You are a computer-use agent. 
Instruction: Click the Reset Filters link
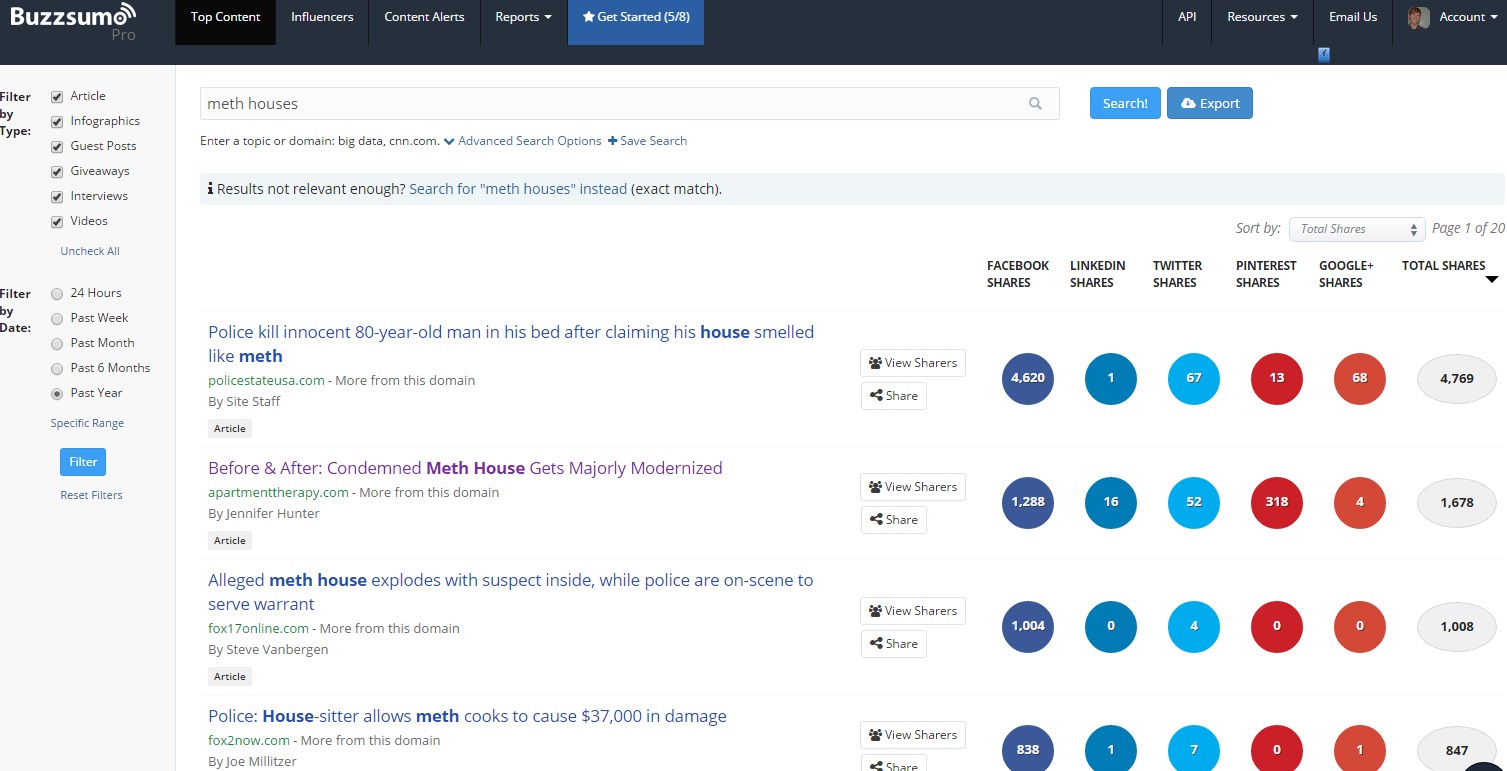pos(91,495)
